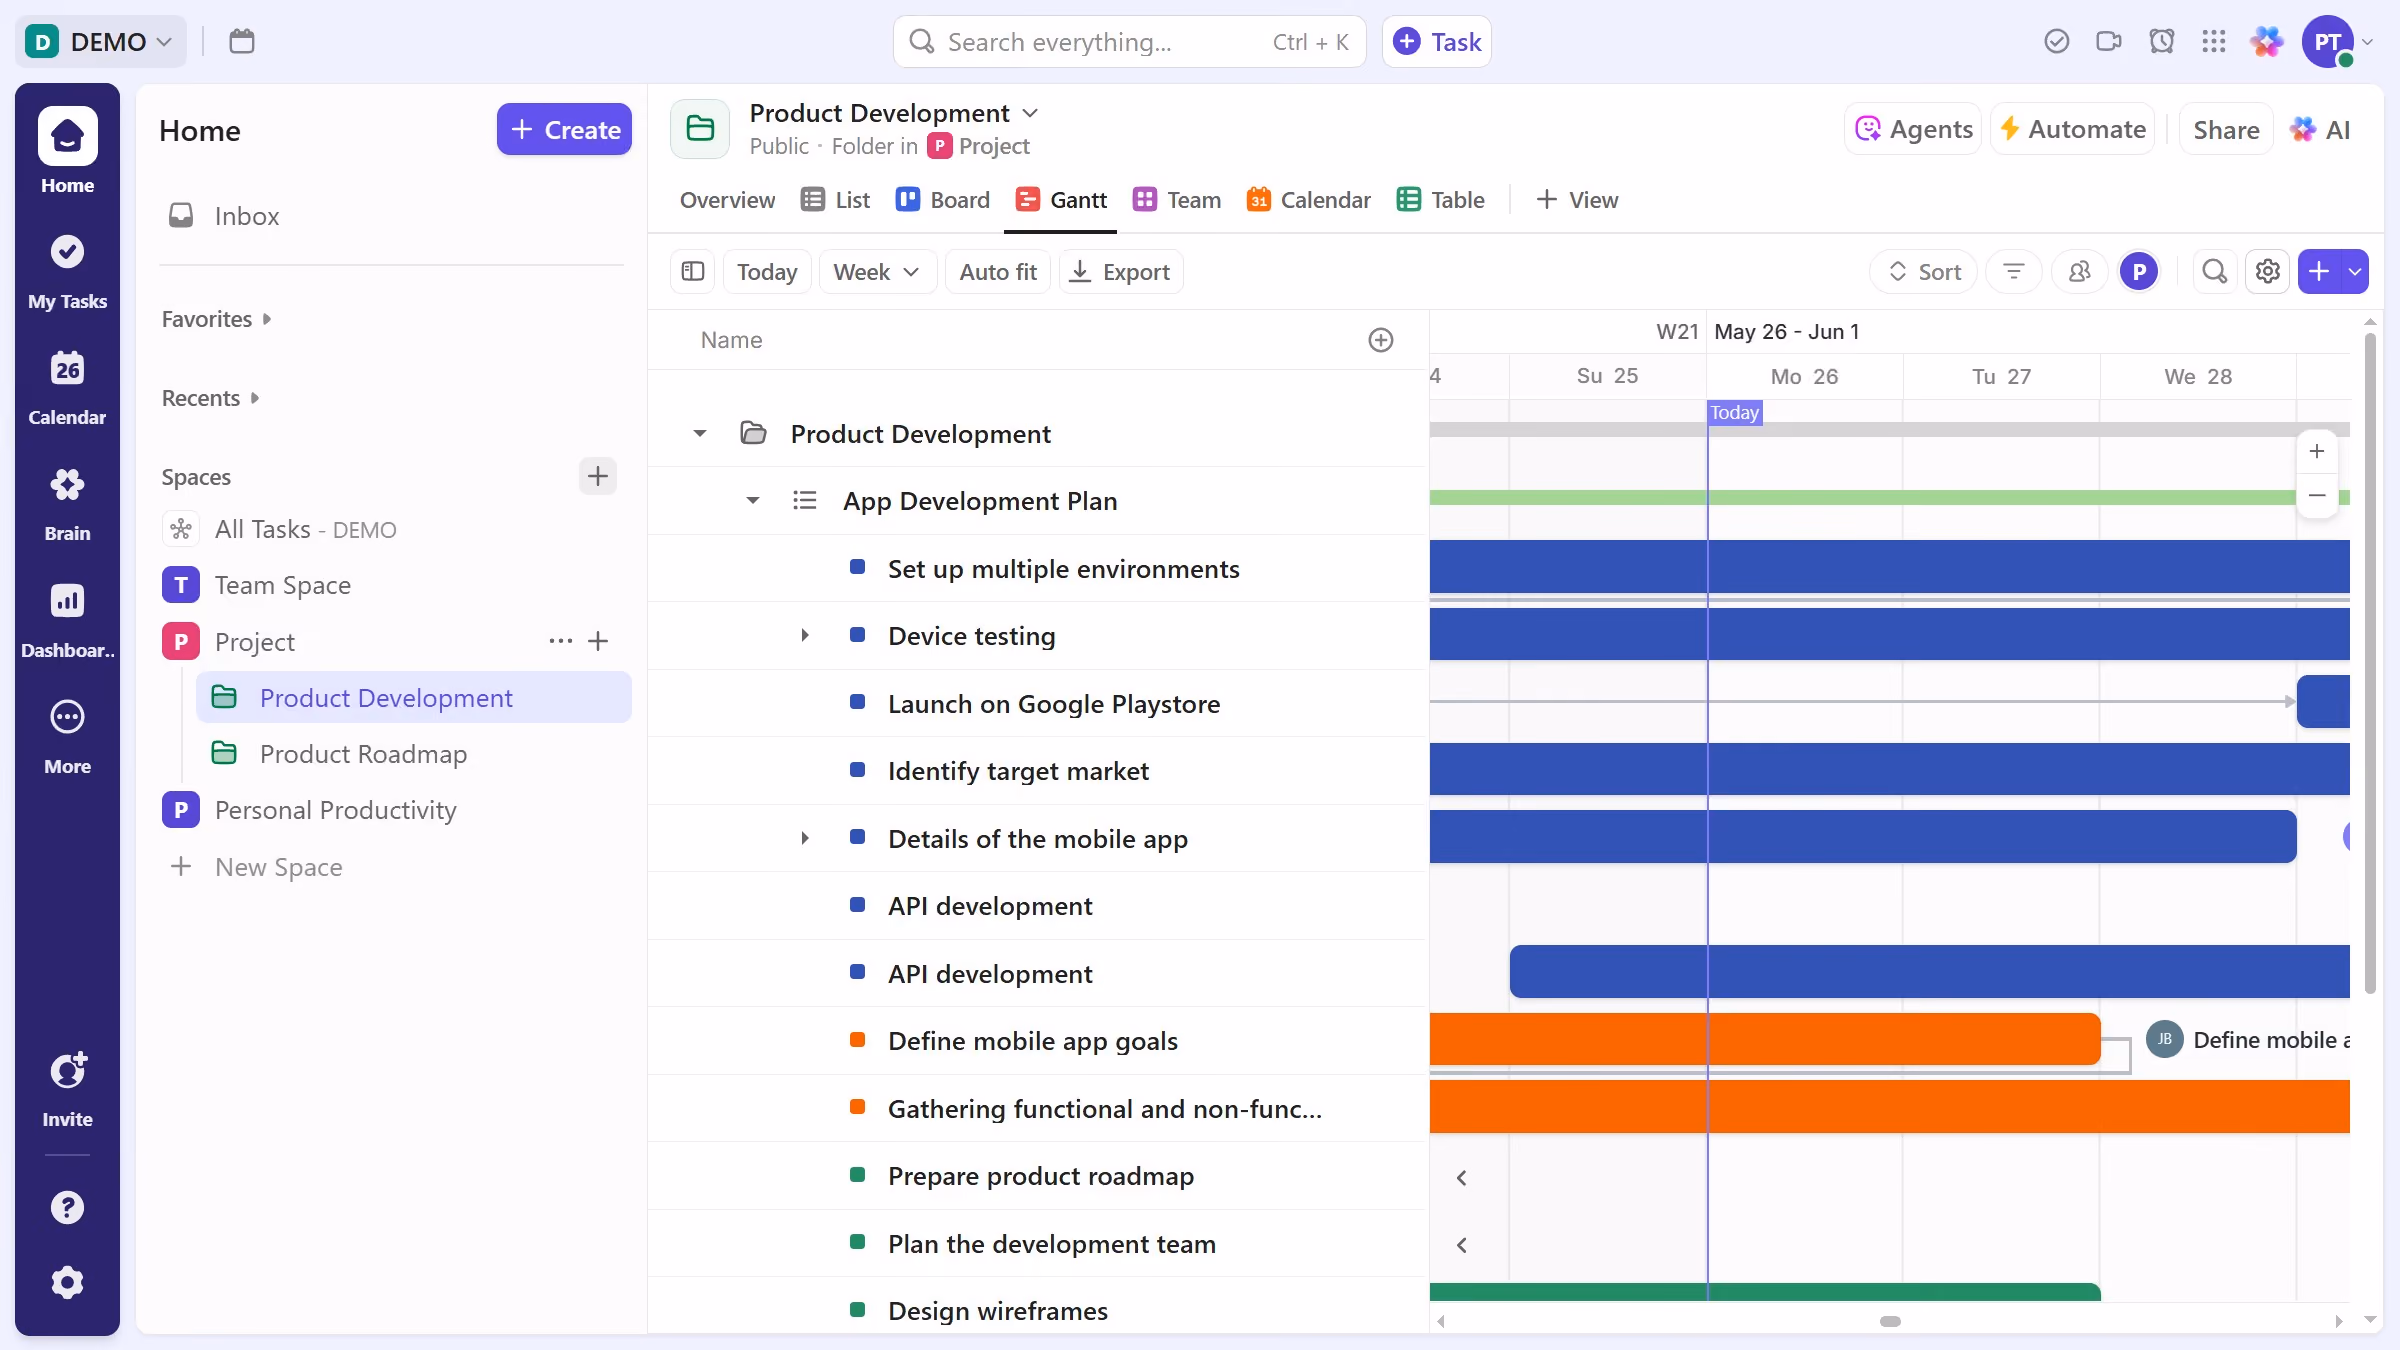Click the Define mobile app goals orange bar

1765,1039
